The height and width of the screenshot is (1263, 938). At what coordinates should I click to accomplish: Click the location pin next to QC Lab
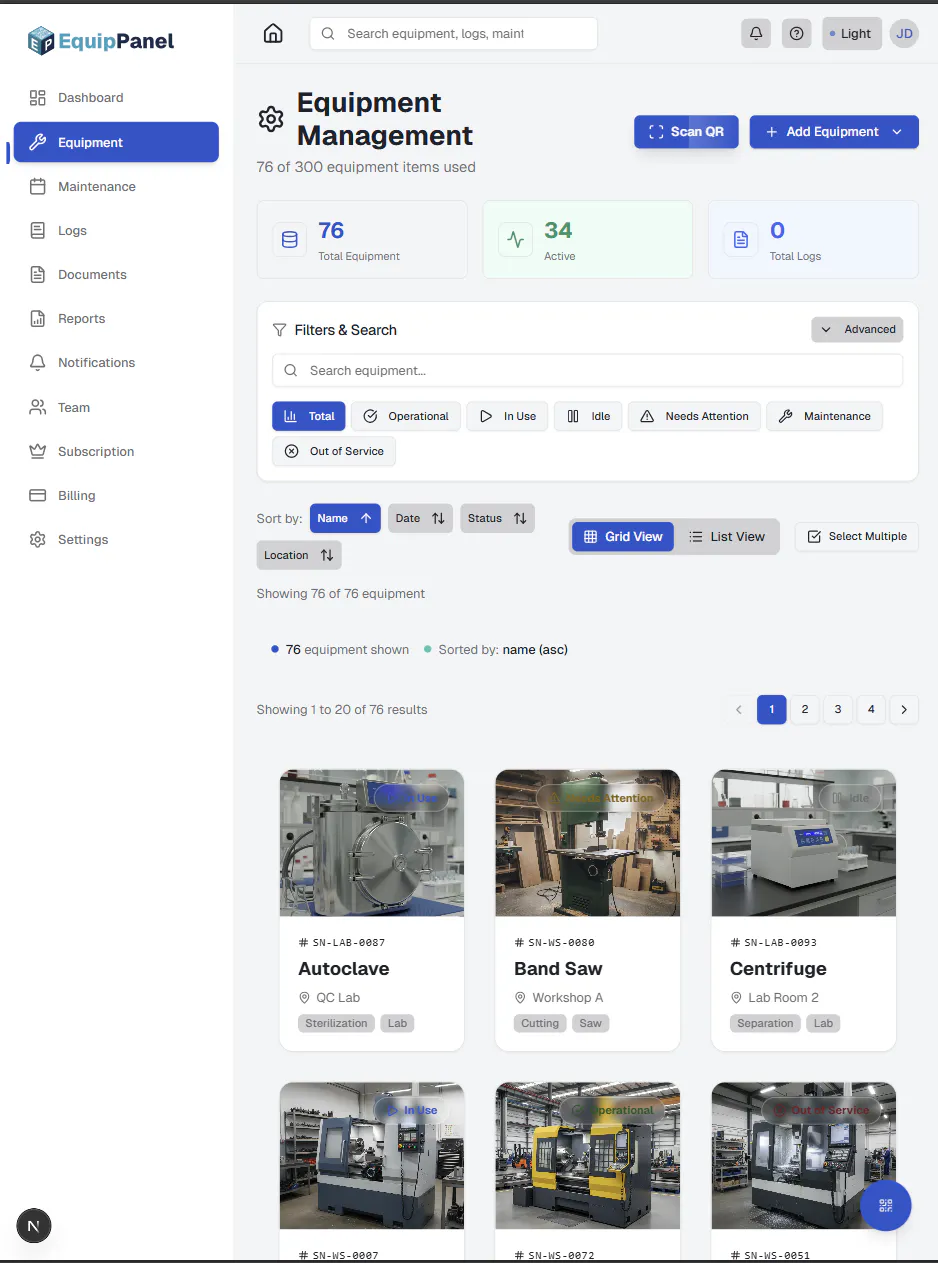(x=305, y=998)
